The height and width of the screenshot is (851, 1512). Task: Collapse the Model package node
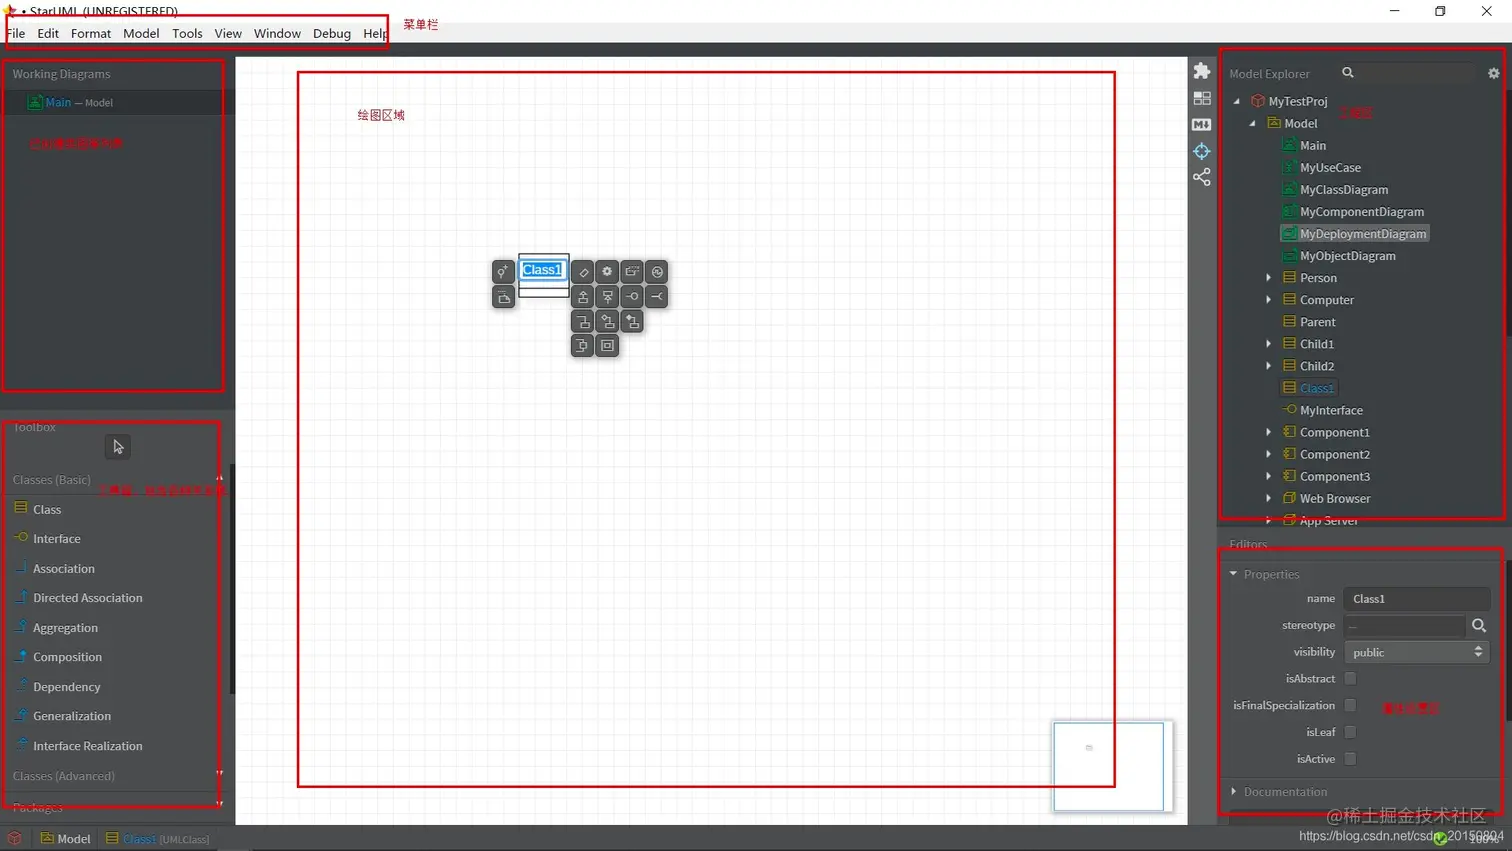[1253, 123]
